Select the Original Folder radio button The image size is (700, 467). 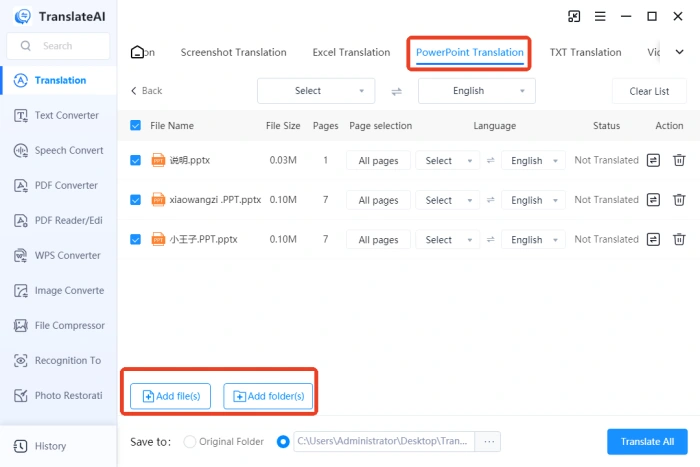[x=190, y=442]
